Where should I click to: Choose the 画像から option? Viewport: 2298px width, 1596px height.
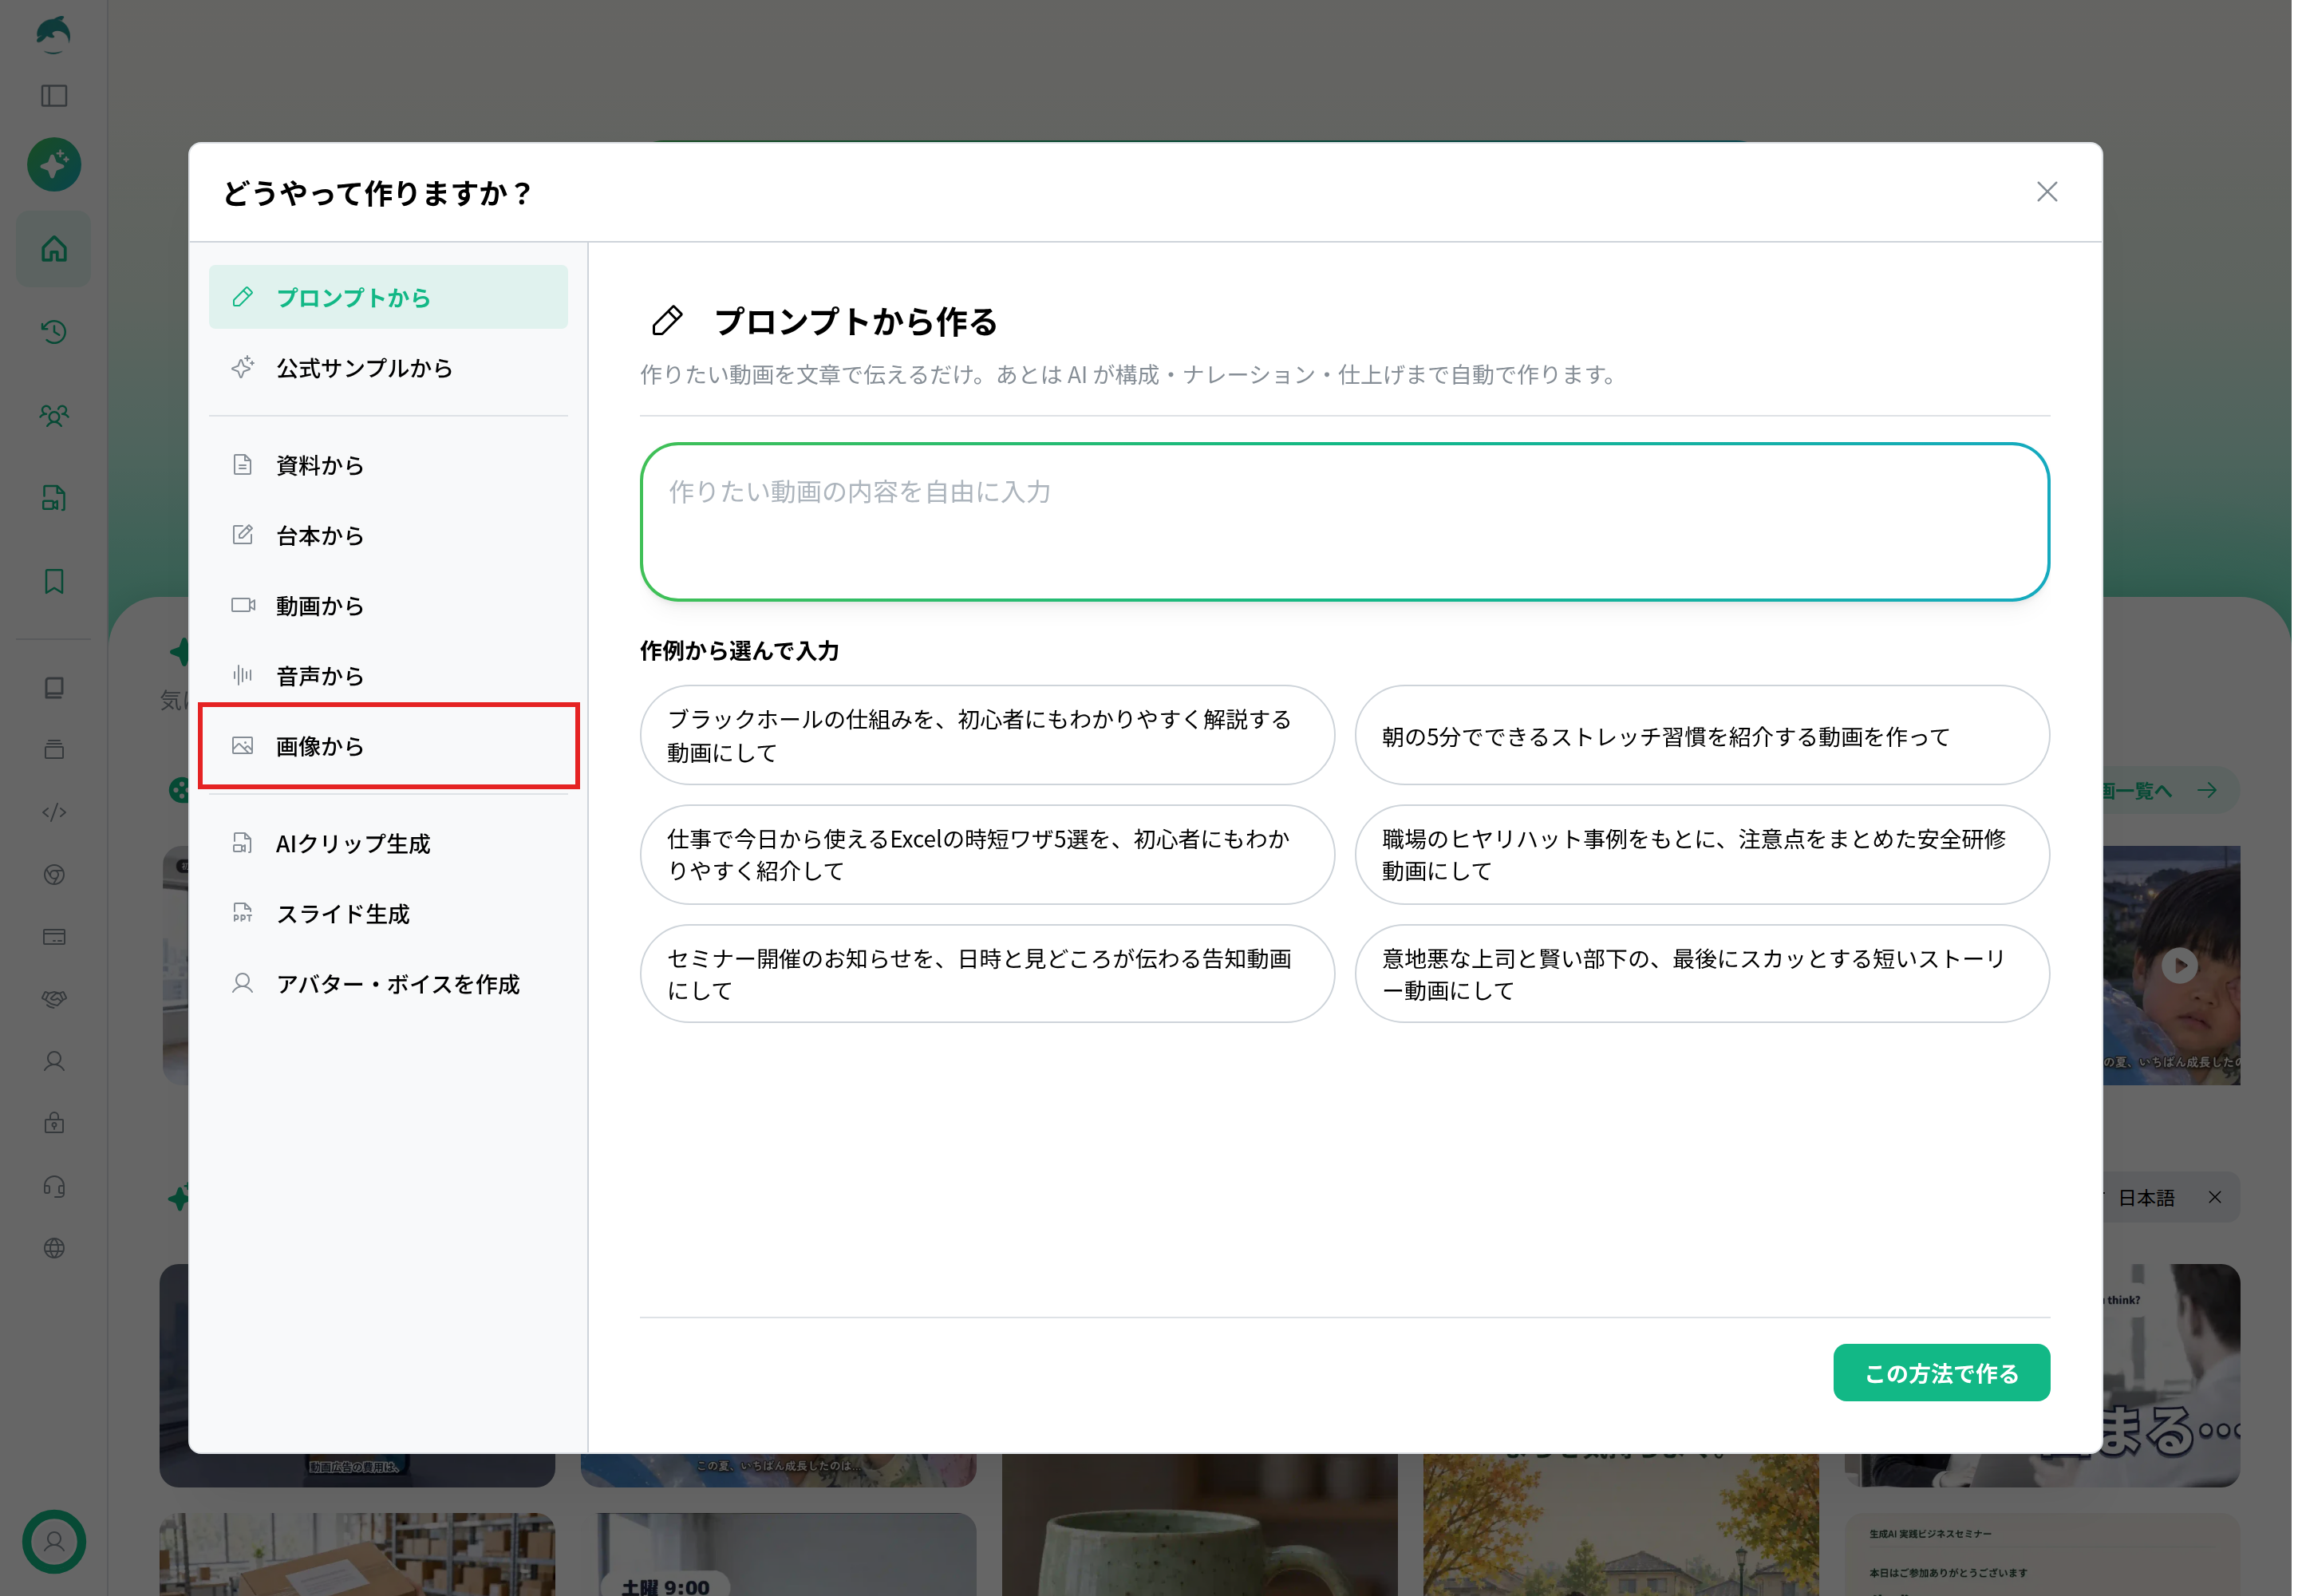pyautogui.click(x=388, y=746)
